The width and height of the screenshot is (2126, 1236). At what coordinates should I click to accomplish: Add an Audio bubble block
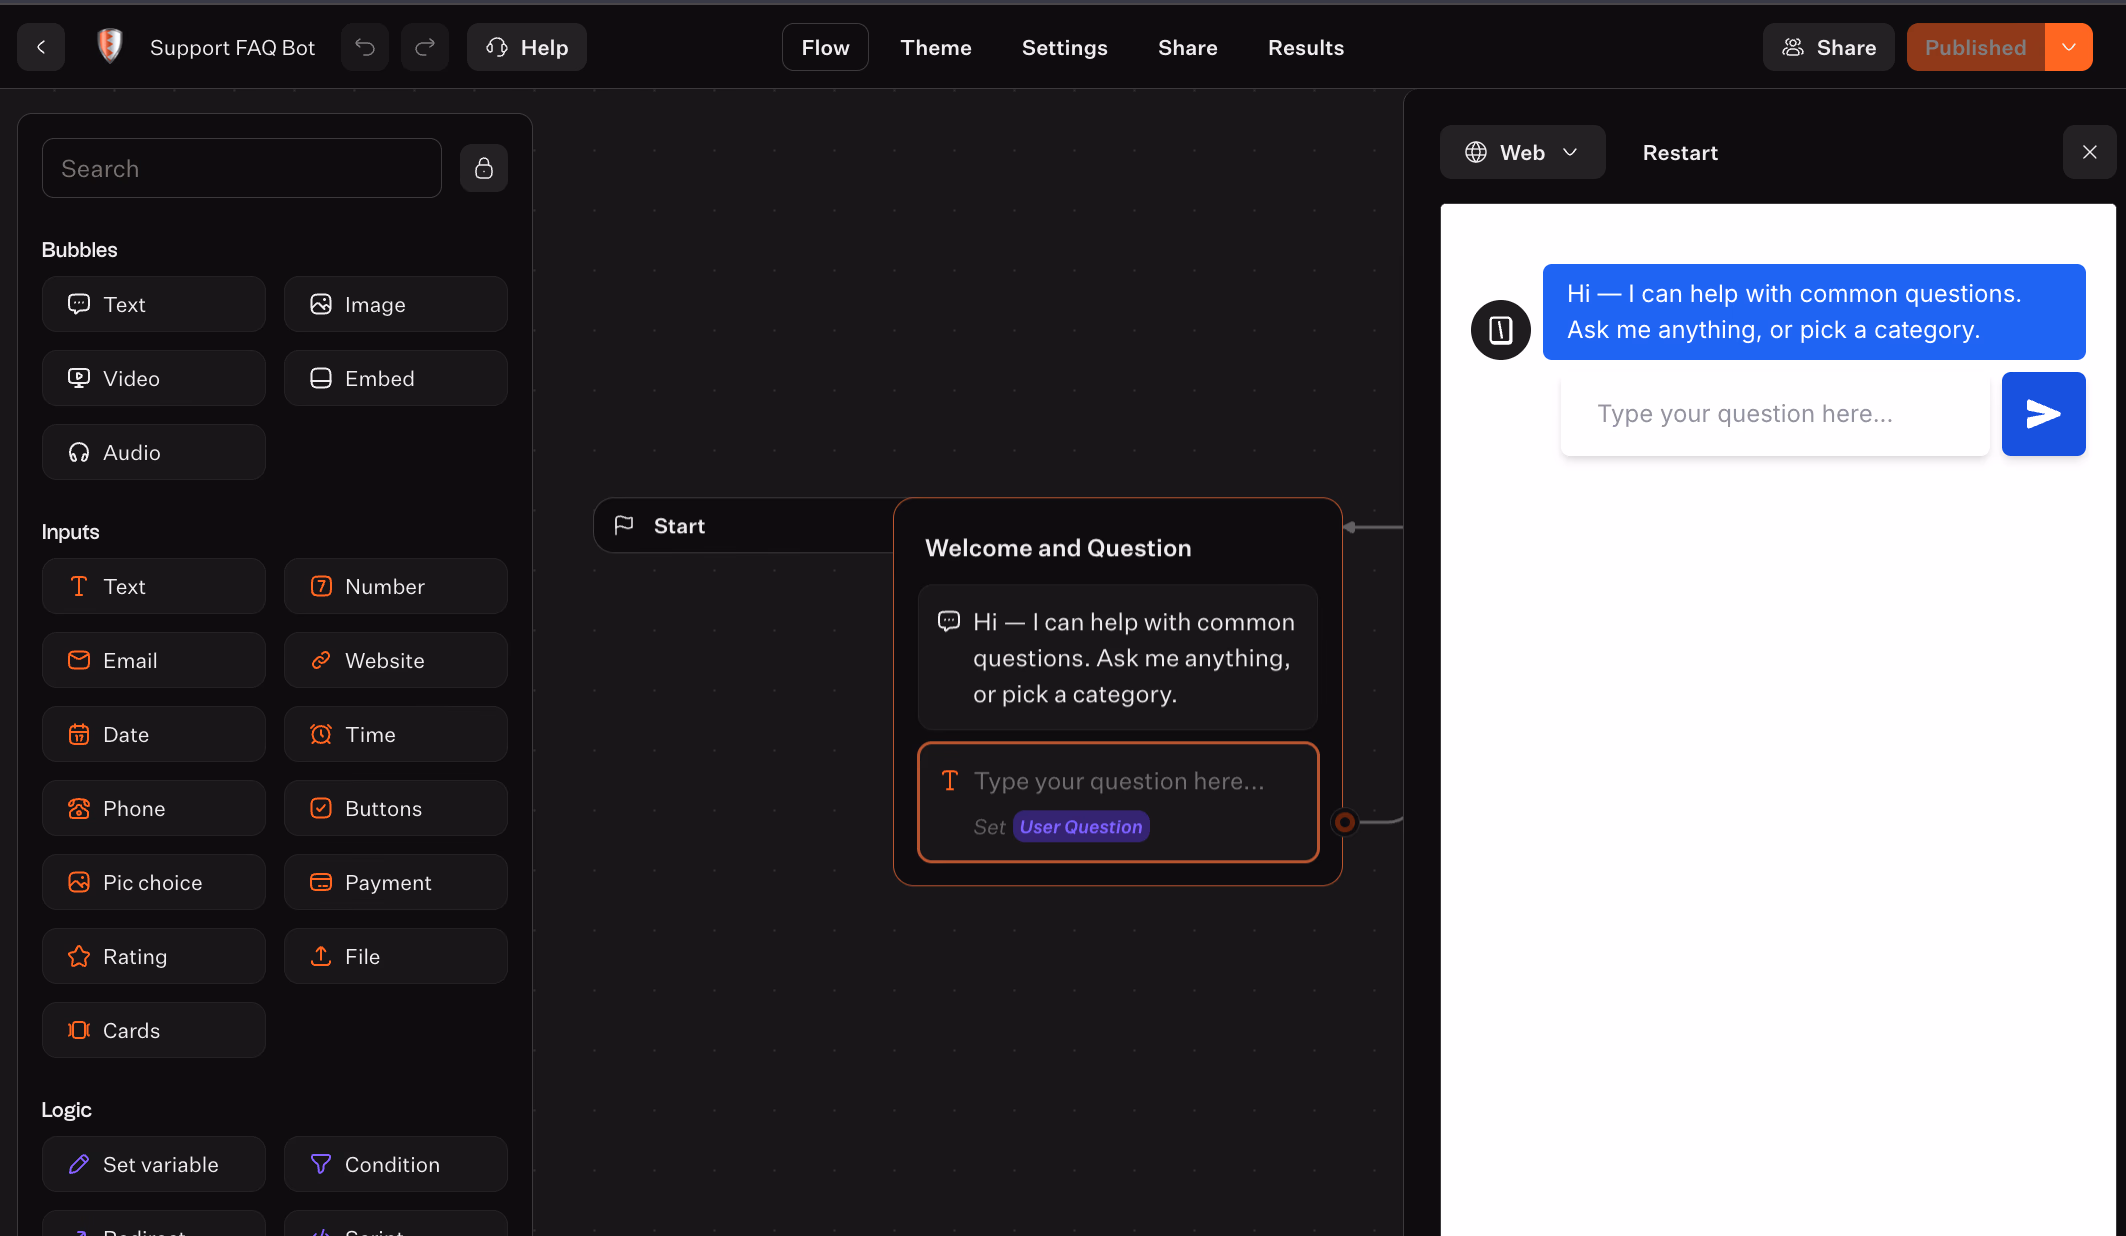[154, 452]
